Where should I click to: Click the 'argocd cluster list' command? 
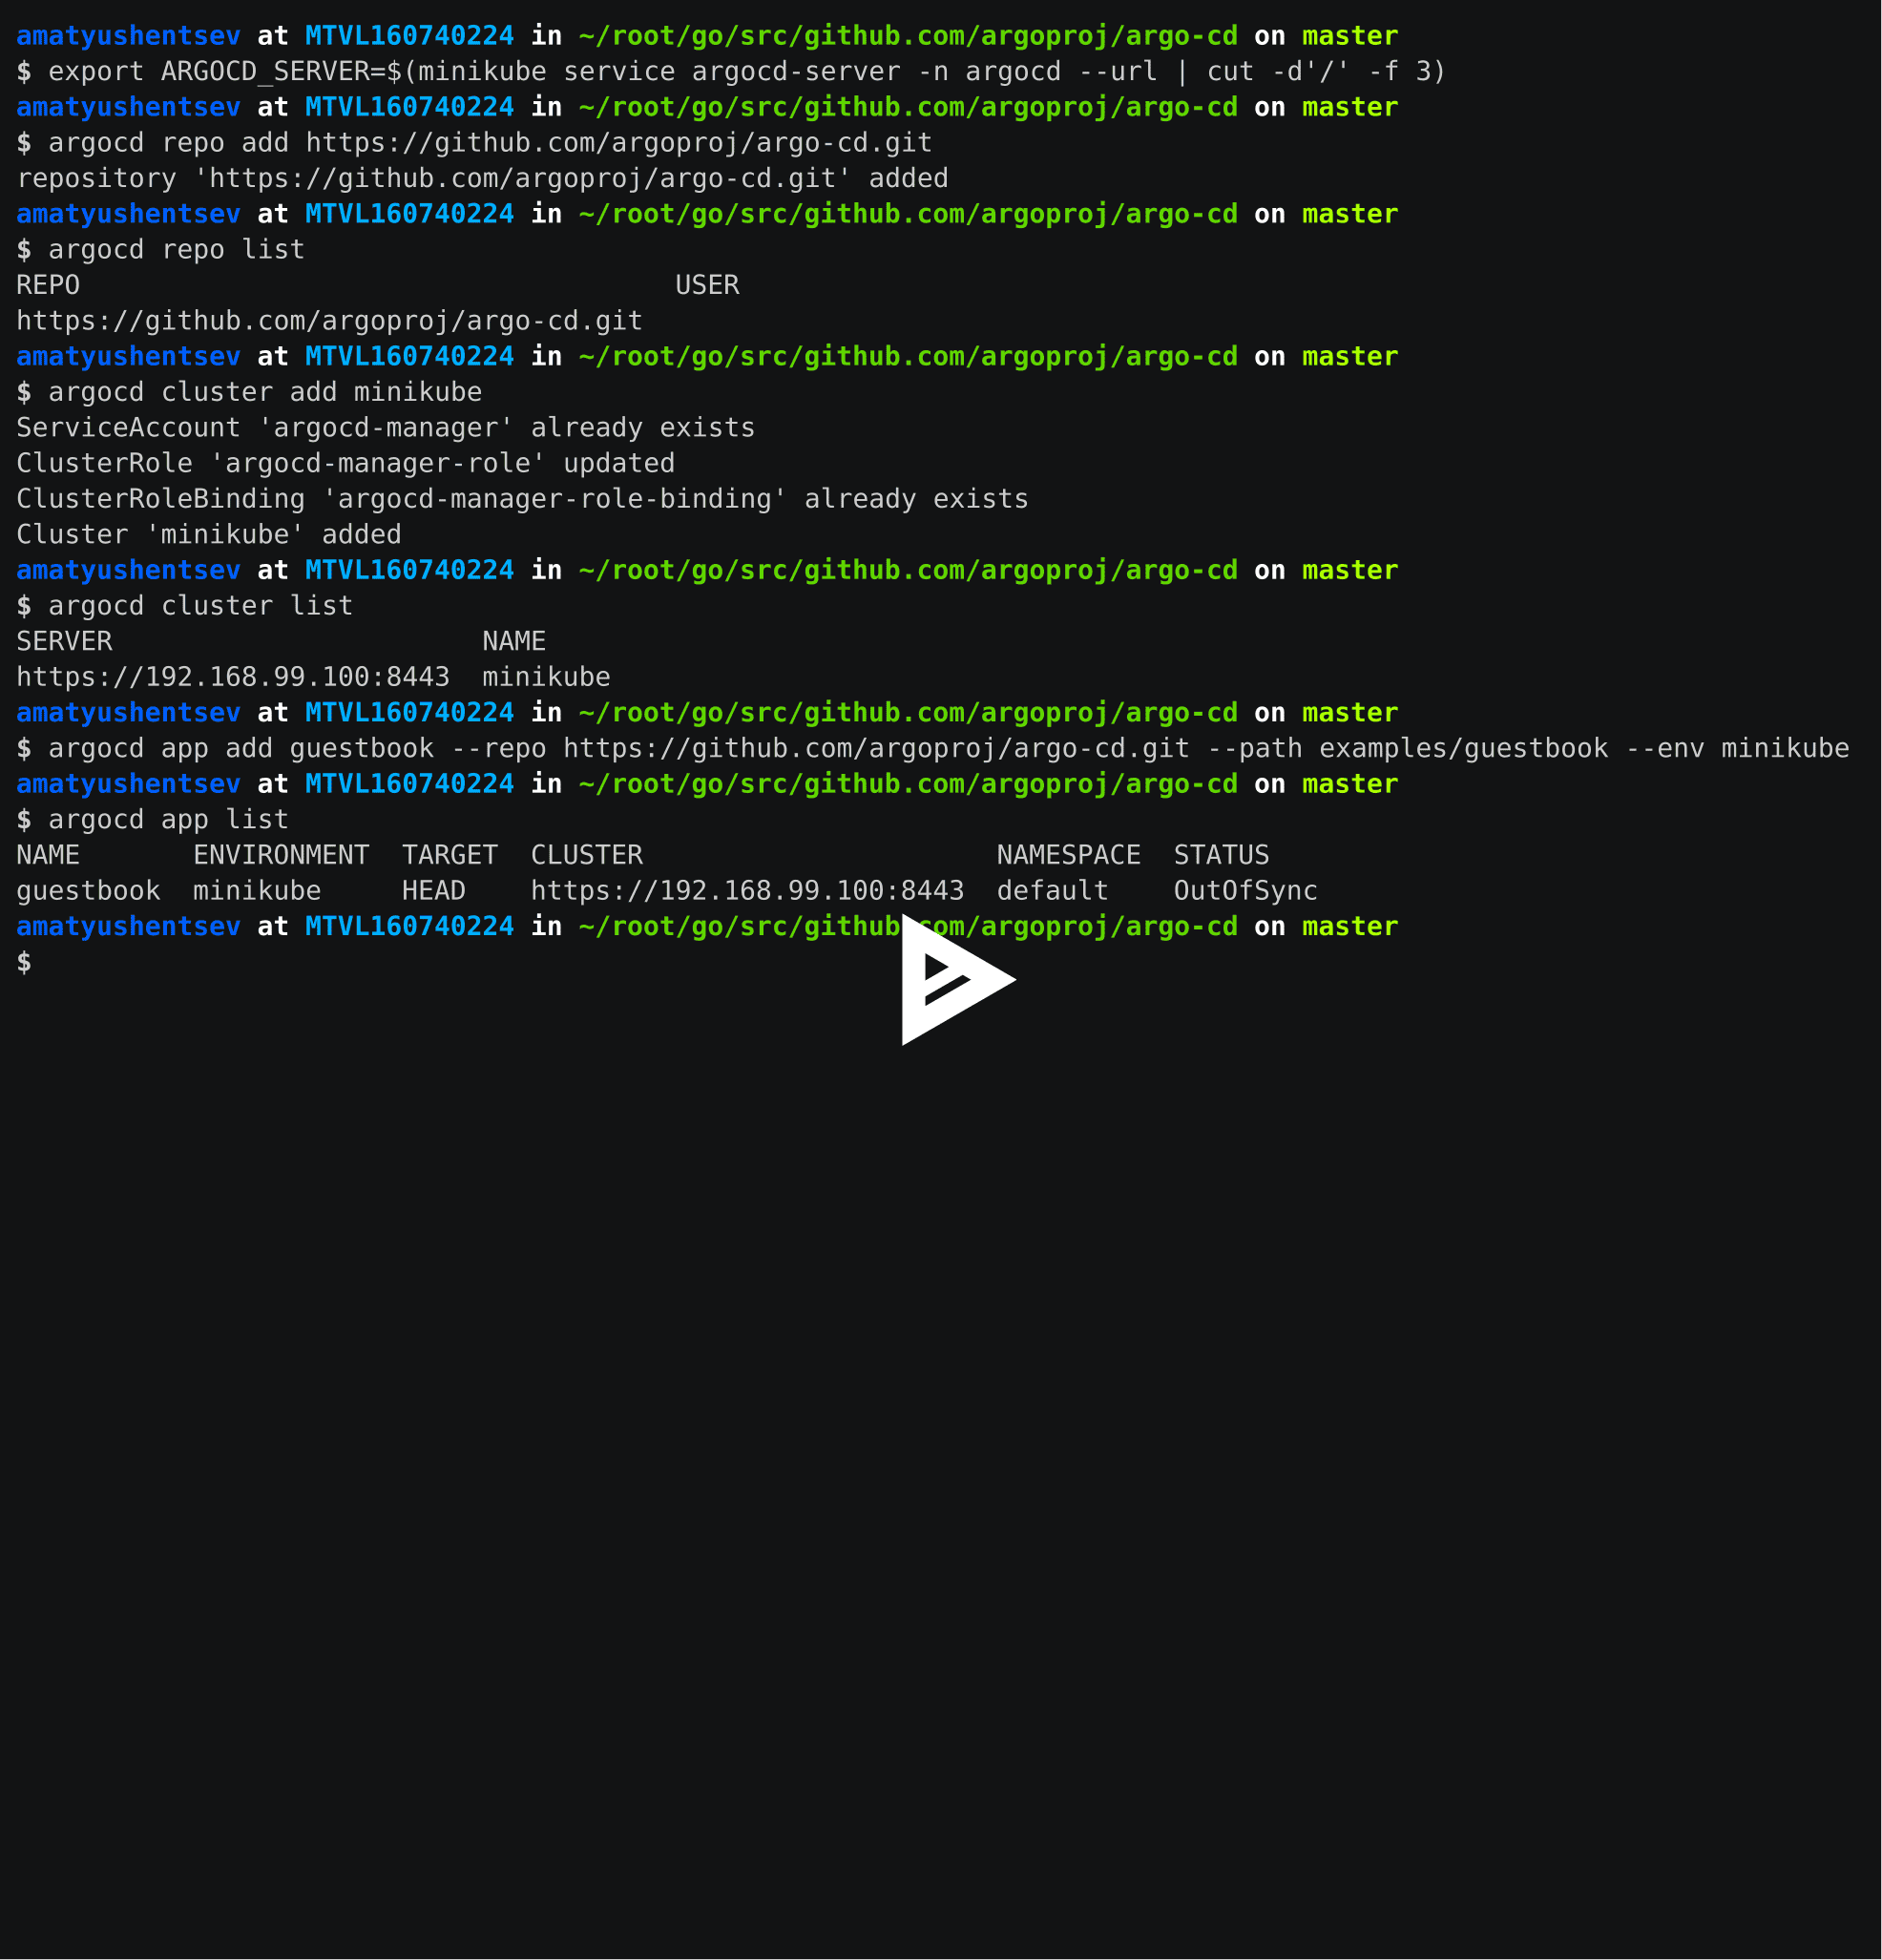coord(185,606)
